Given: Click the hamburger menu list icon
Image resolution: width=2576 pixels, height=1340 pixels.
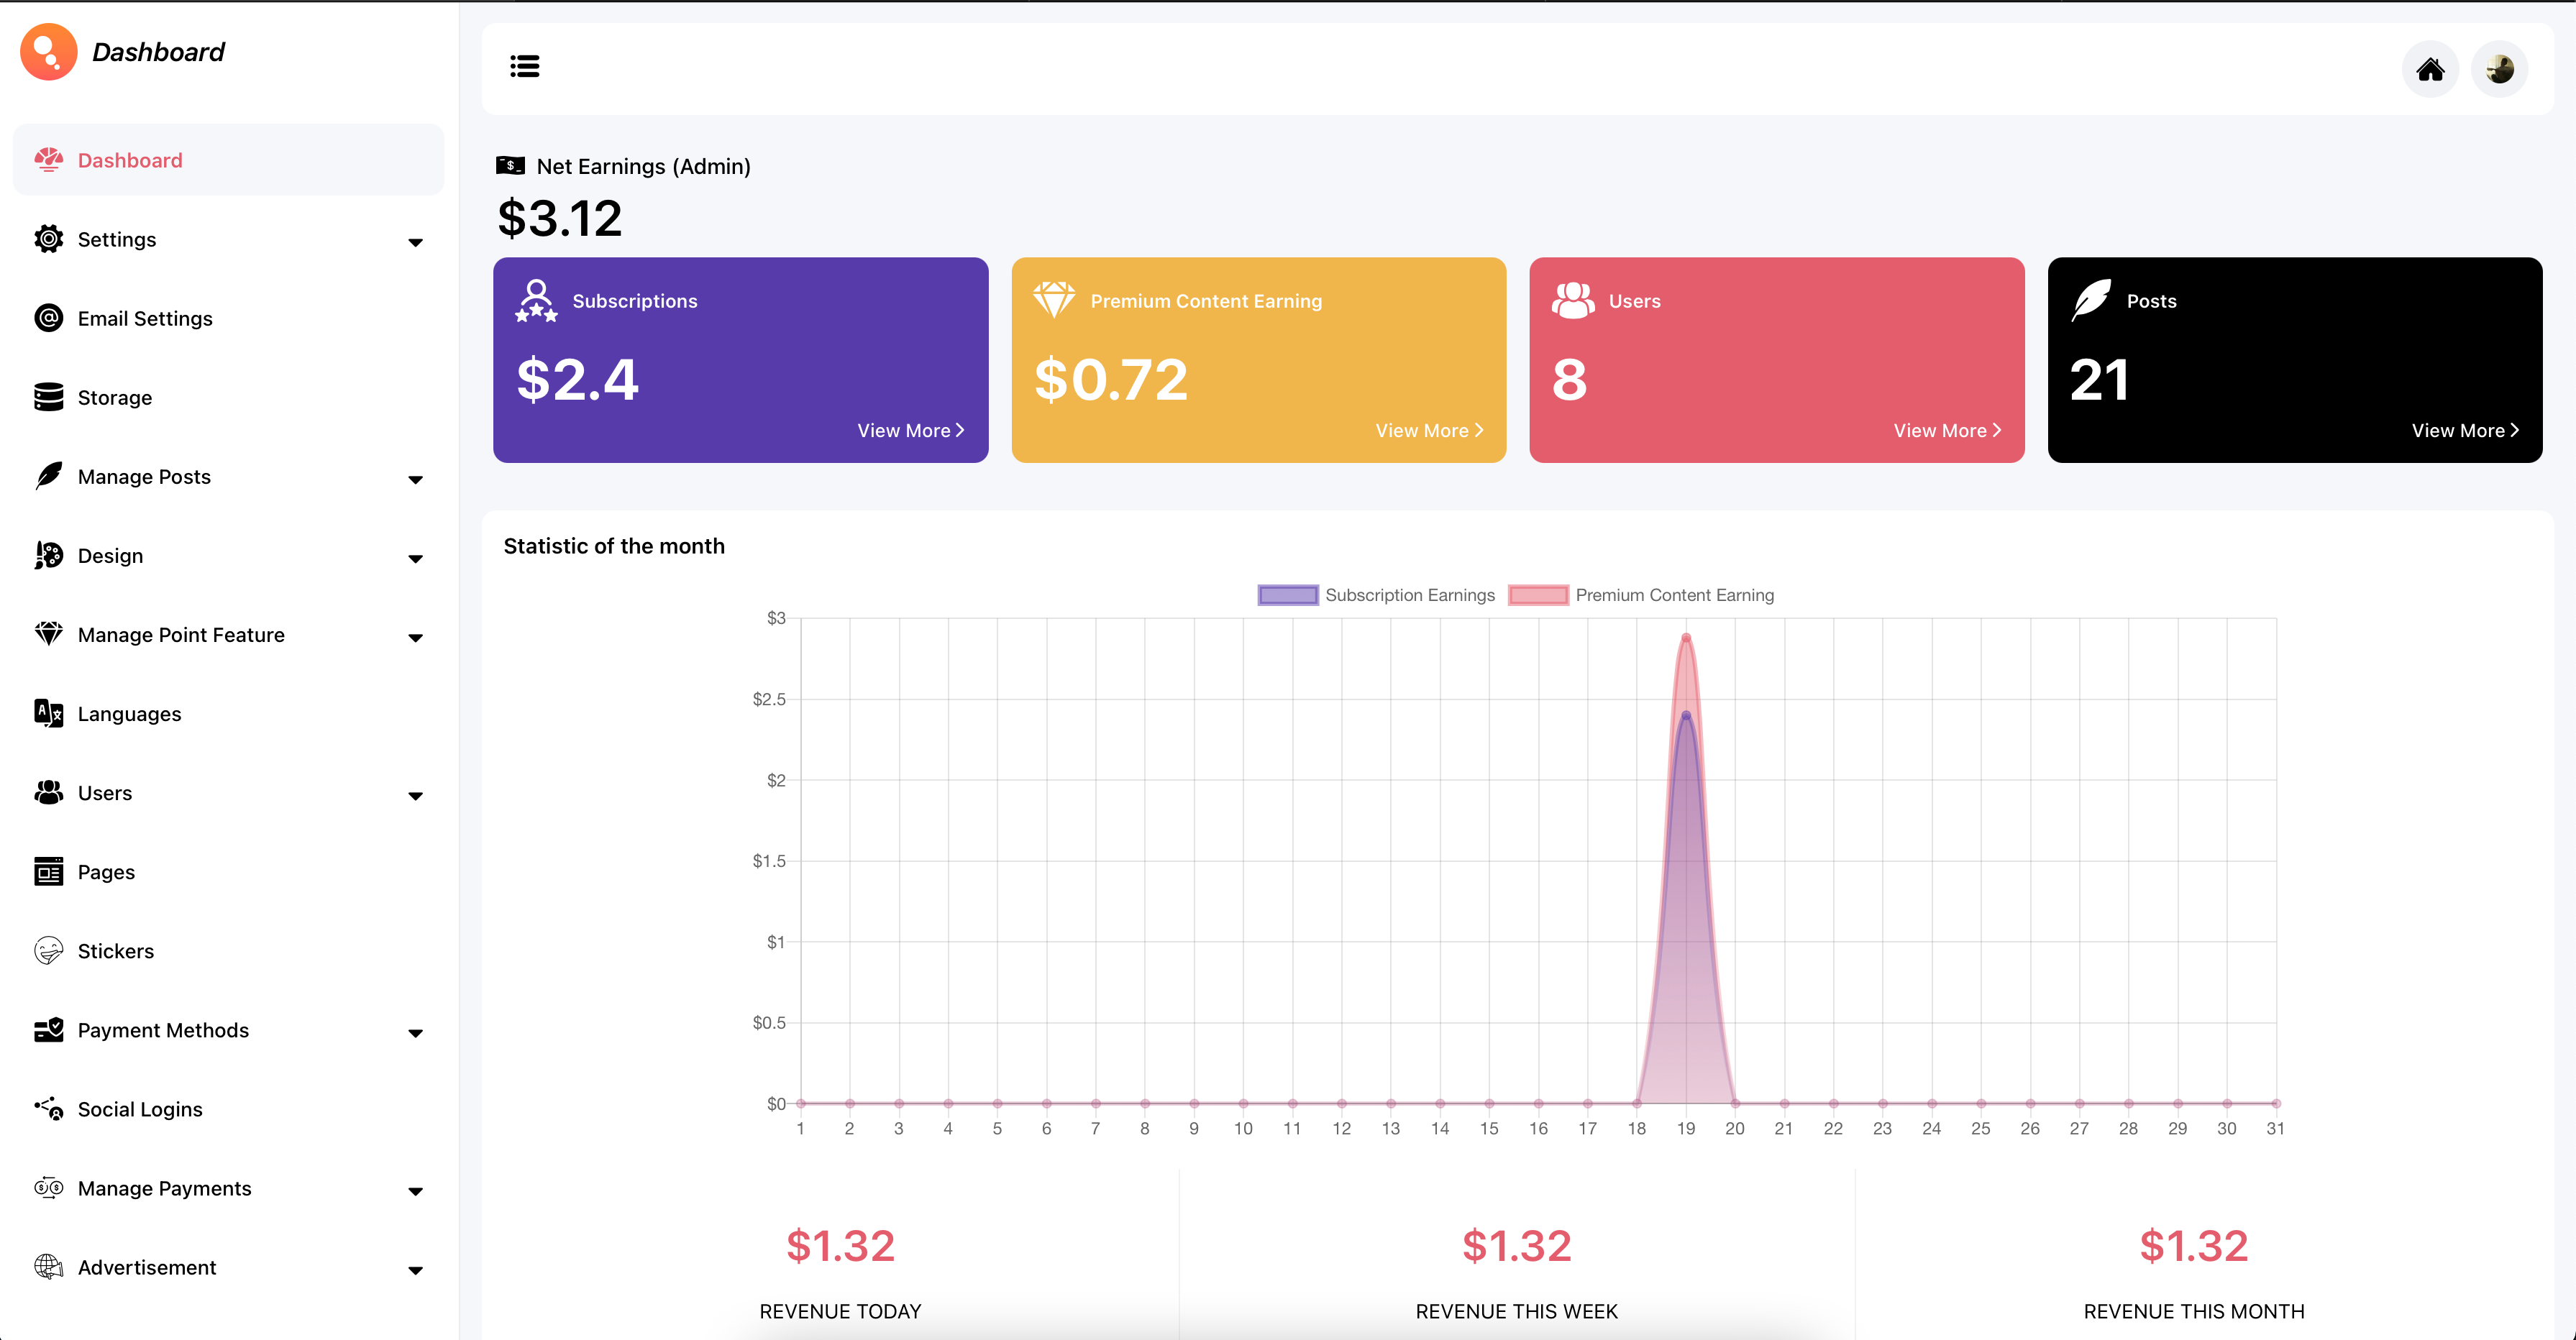Looking at the screenshot, I should click(524, 67).
